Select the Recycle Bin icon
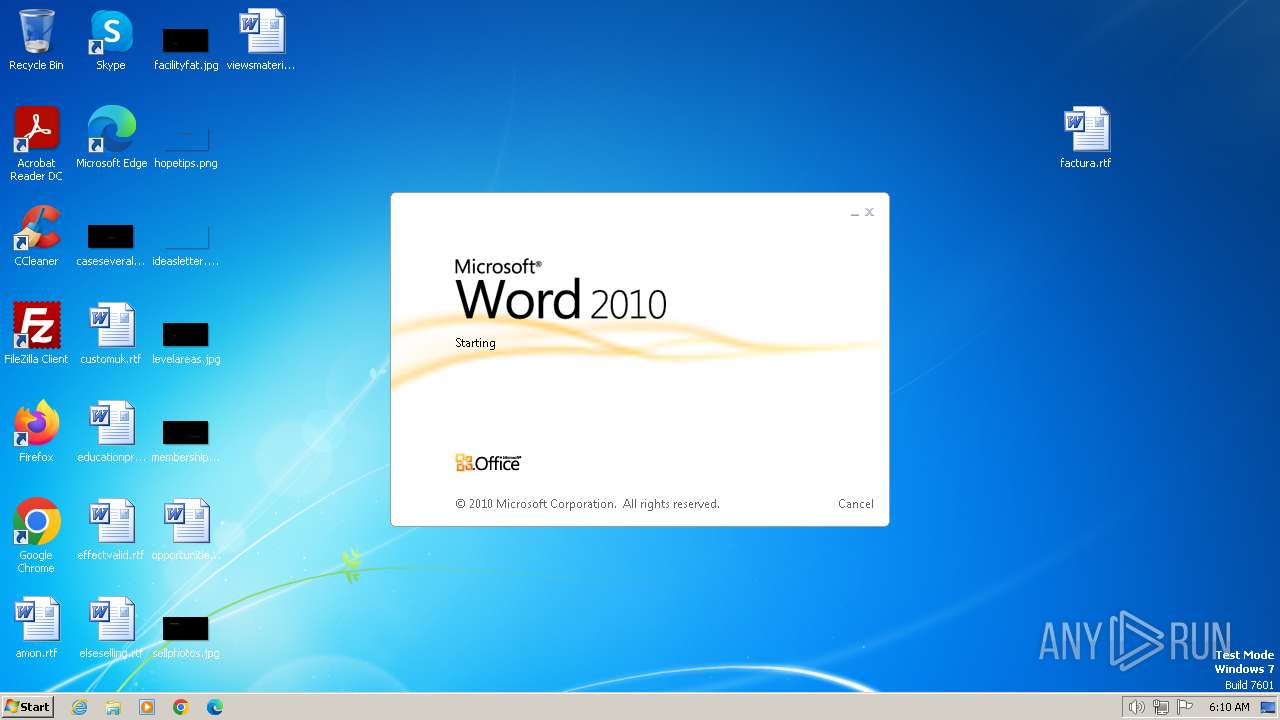Image resolution: width=1280 pixels, height=720 pixels. (x=36, y=40)
